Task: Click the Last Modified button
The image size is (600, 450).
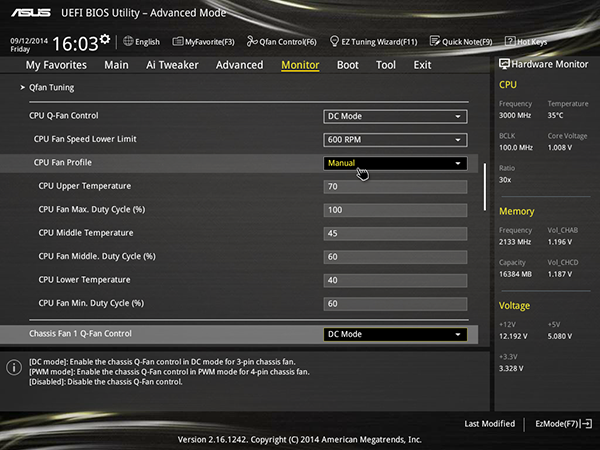Action: tap(489, 424)
